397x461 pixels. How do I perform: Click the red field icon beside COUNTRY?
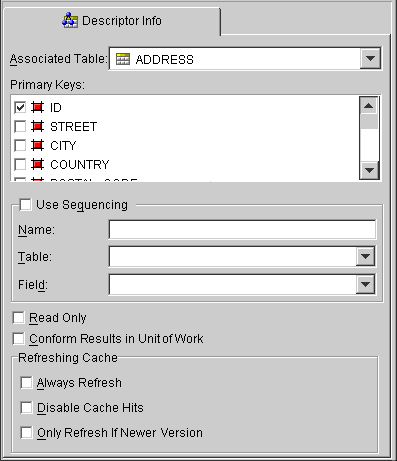(x=37, y=164)
